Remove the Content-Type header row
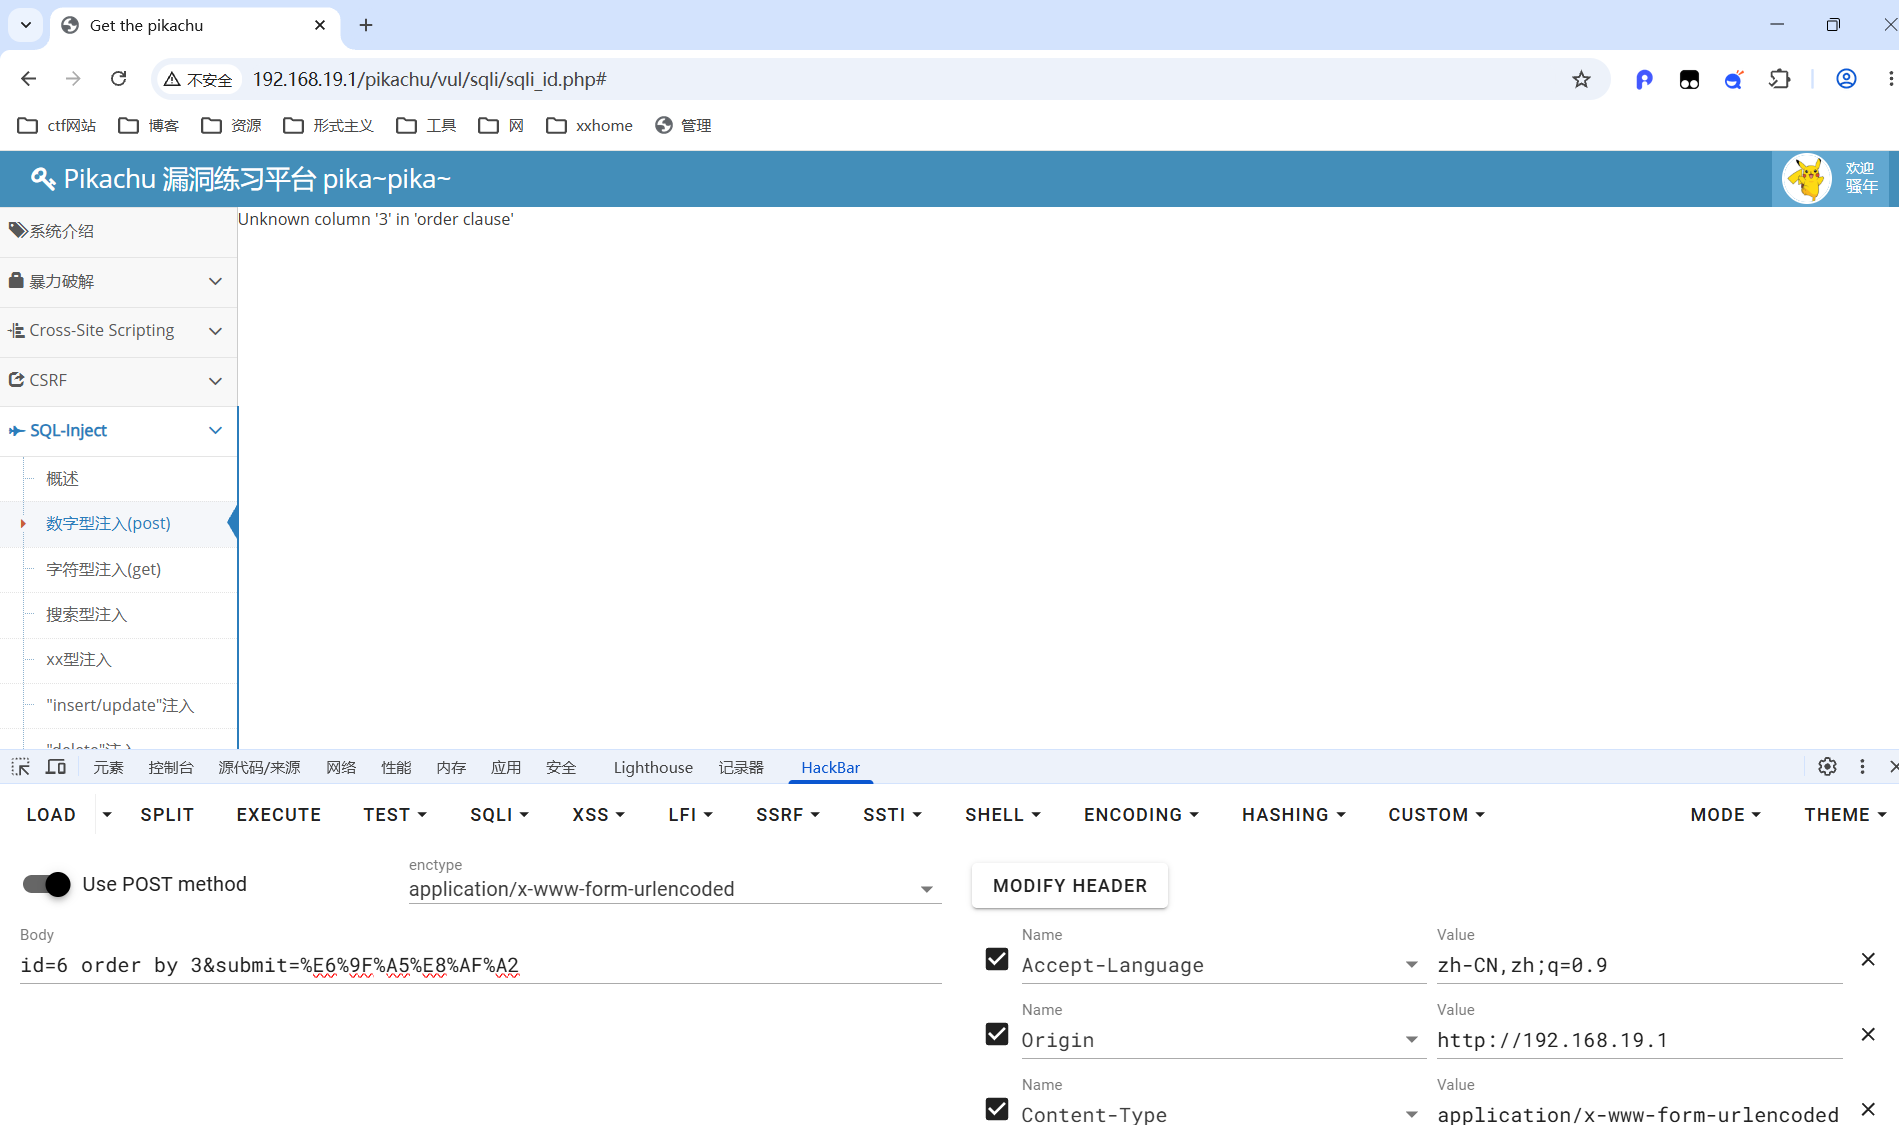 [x=1867, y=1109]
